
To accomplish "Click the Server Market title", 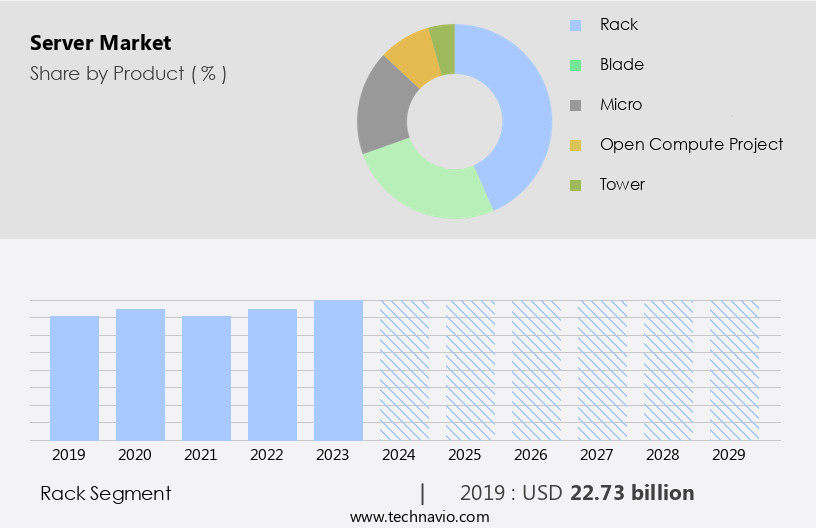I will tap(100, 43).
